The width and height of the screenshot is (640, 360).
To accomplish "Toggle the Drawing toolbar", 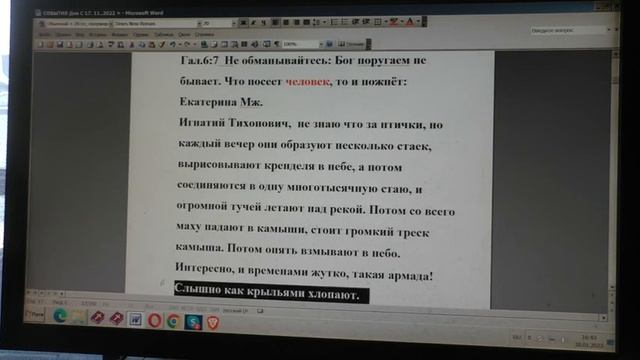I will (x=255, y=44).
